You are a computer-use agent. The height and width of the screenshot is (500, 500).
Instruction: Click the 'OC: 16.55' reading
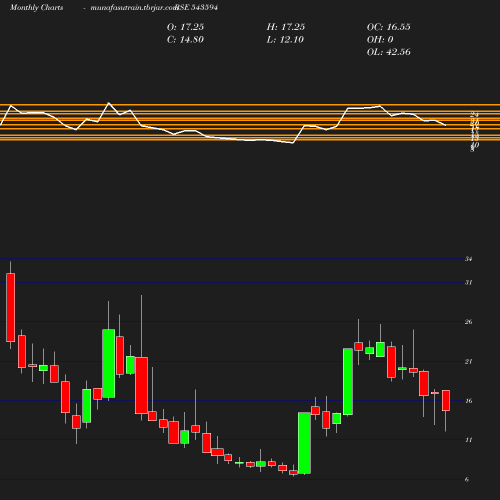389,27
